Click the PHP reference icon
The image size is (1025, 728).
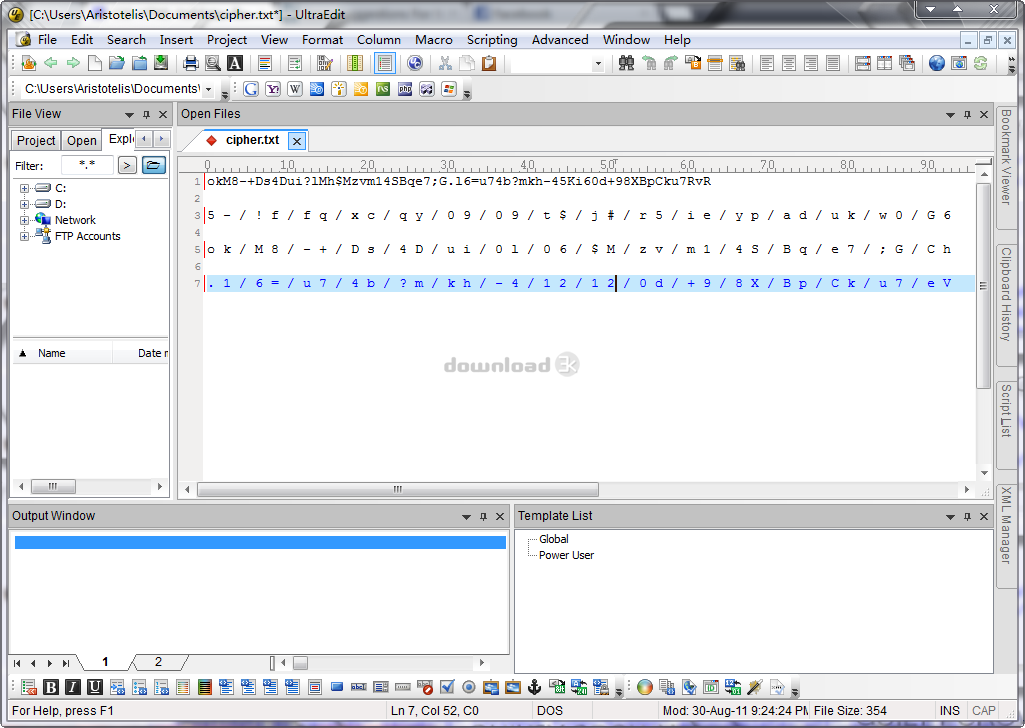(x=405, y=89)
